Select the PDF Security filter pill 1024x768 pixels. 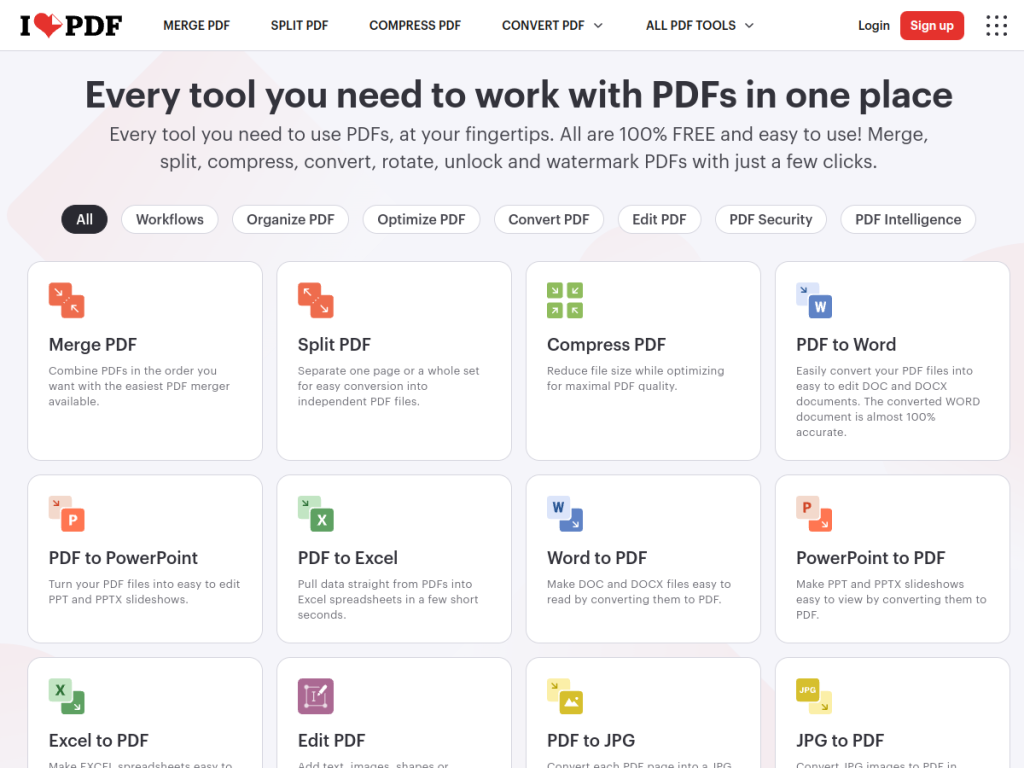tap(771, 219)
